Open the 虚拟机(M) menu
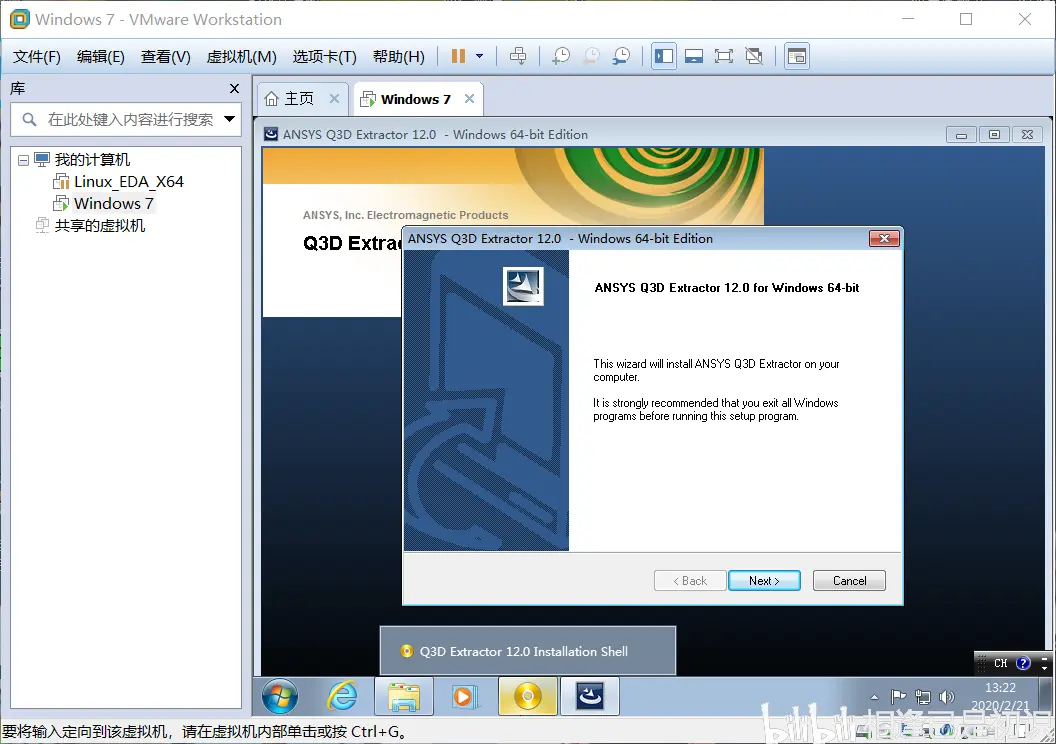This screenshot has height=744, width=1056. 241,57
